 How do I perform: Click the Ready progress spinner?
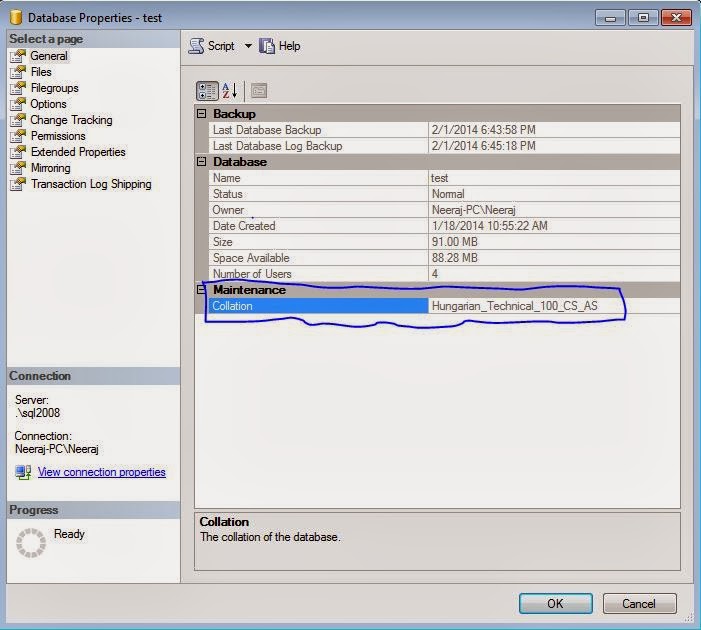(31, 543)
